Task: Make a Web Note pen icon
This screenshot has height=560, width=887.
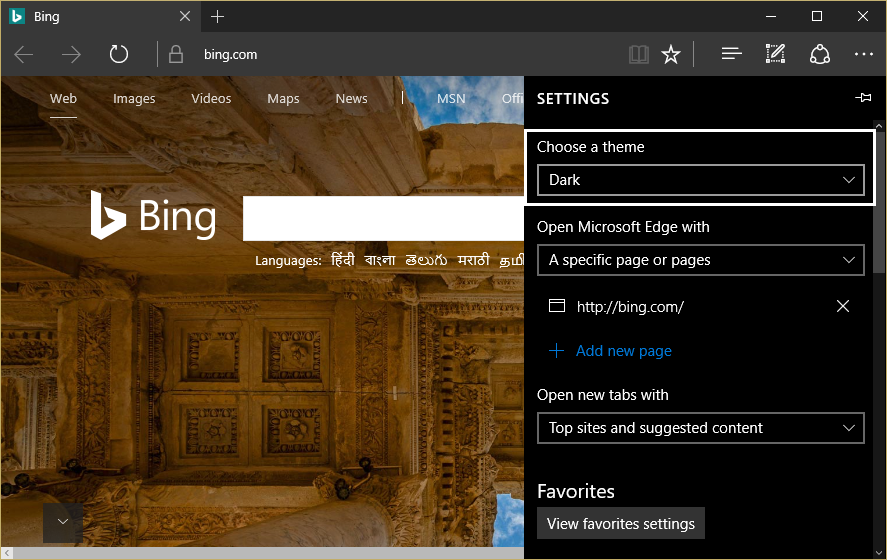Action: click(x=775, y=55)
